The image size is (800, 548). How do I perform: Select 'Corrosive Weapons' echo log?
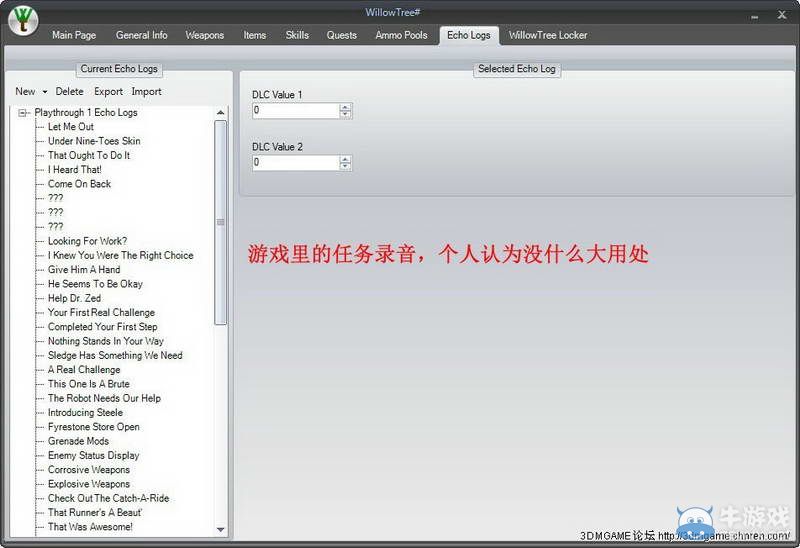tap(89, 469)
